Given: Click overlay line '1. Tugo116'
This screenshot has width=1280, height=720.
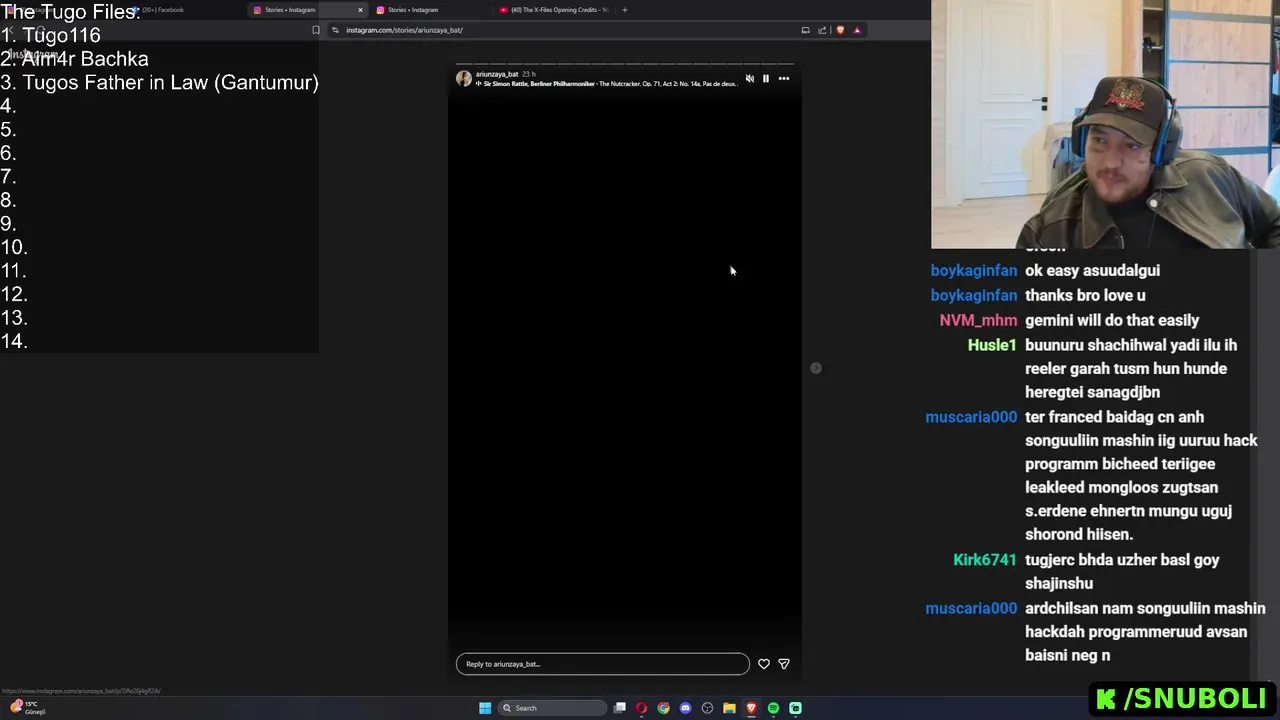Looking at the screenshot, I should click(51, 36).
